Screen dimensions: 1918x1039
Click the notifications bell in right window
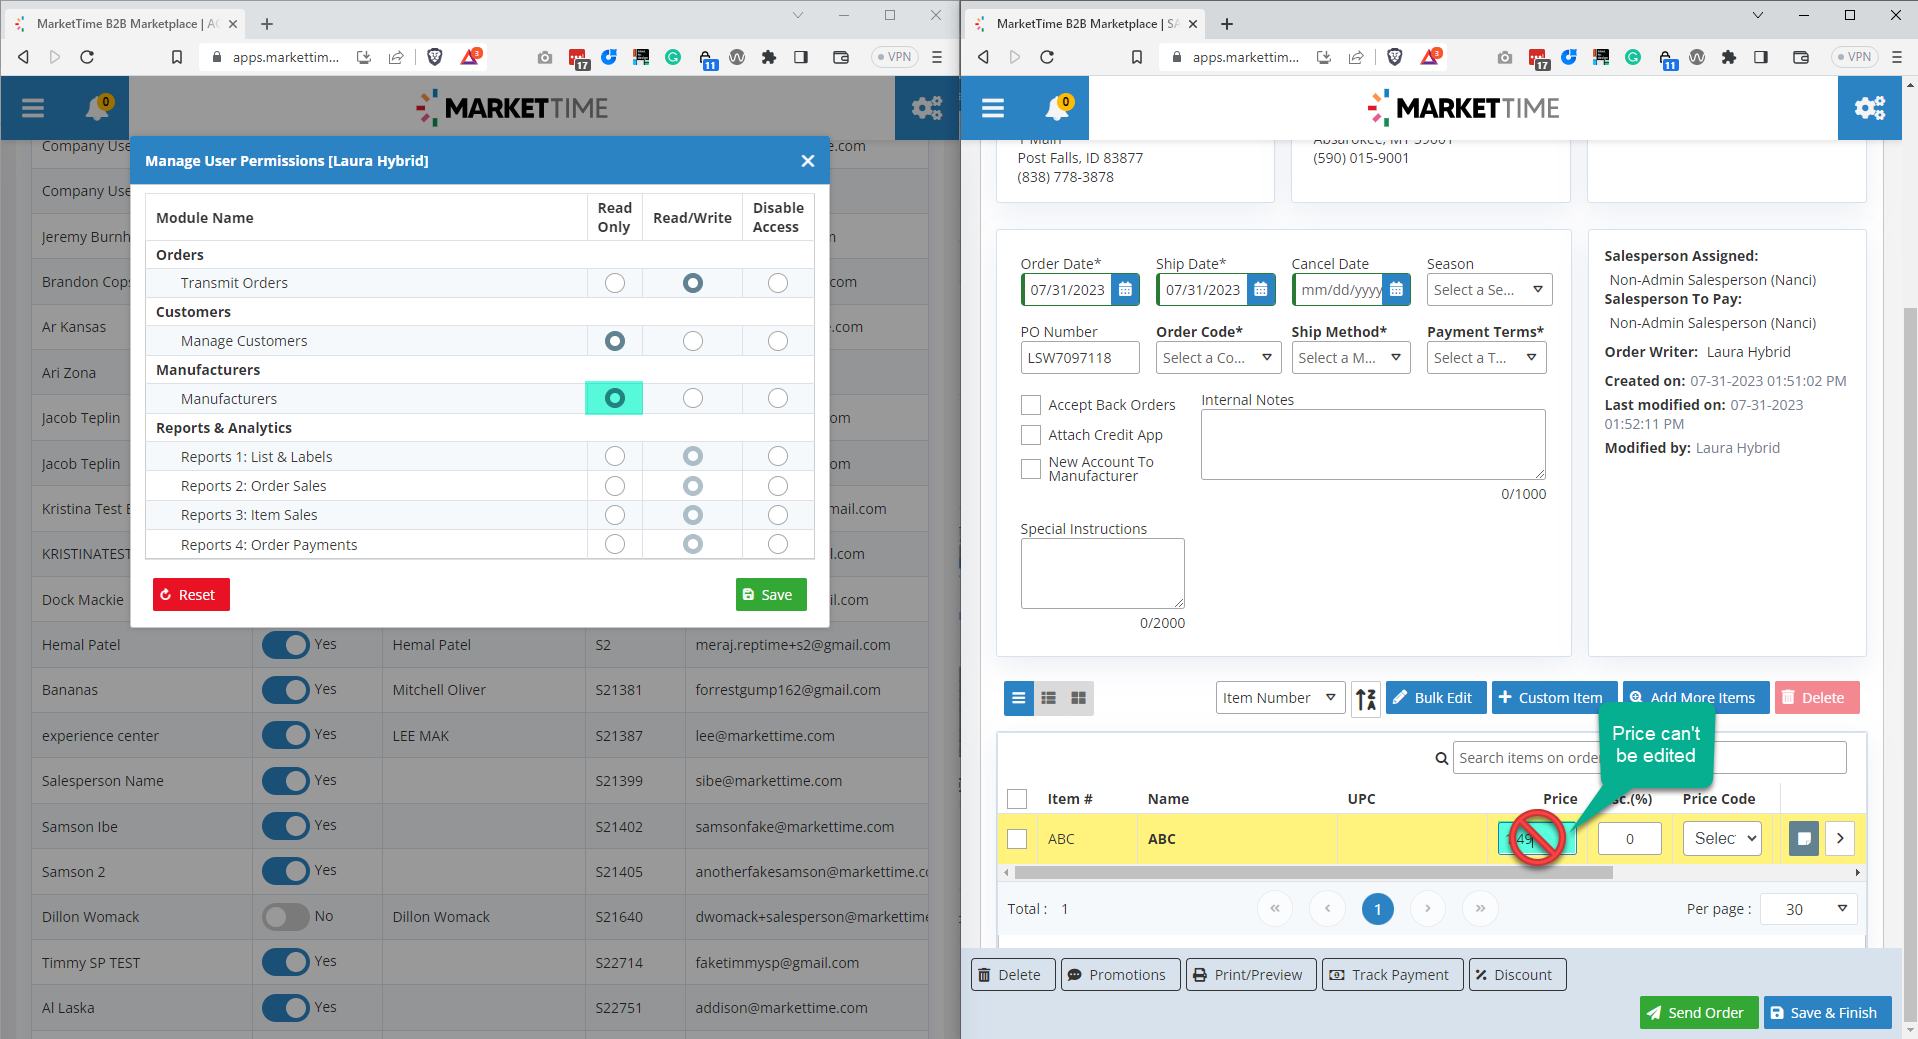tap(1057, 108)
